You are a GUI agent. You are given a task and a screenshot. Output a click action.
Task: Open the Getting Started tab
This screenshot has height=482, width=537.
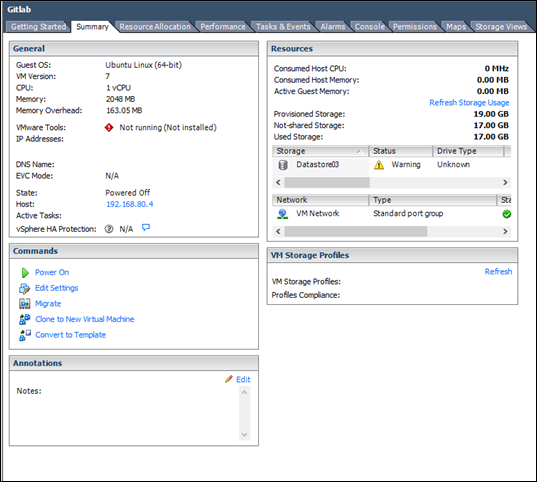click(38, 27)
